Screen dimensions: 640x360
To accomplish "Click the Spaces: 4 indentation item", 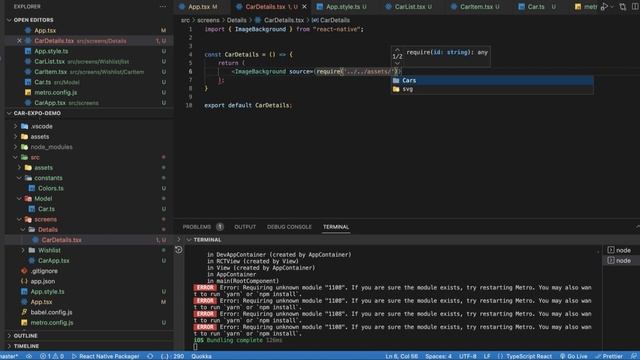I will tap(438, 356).
